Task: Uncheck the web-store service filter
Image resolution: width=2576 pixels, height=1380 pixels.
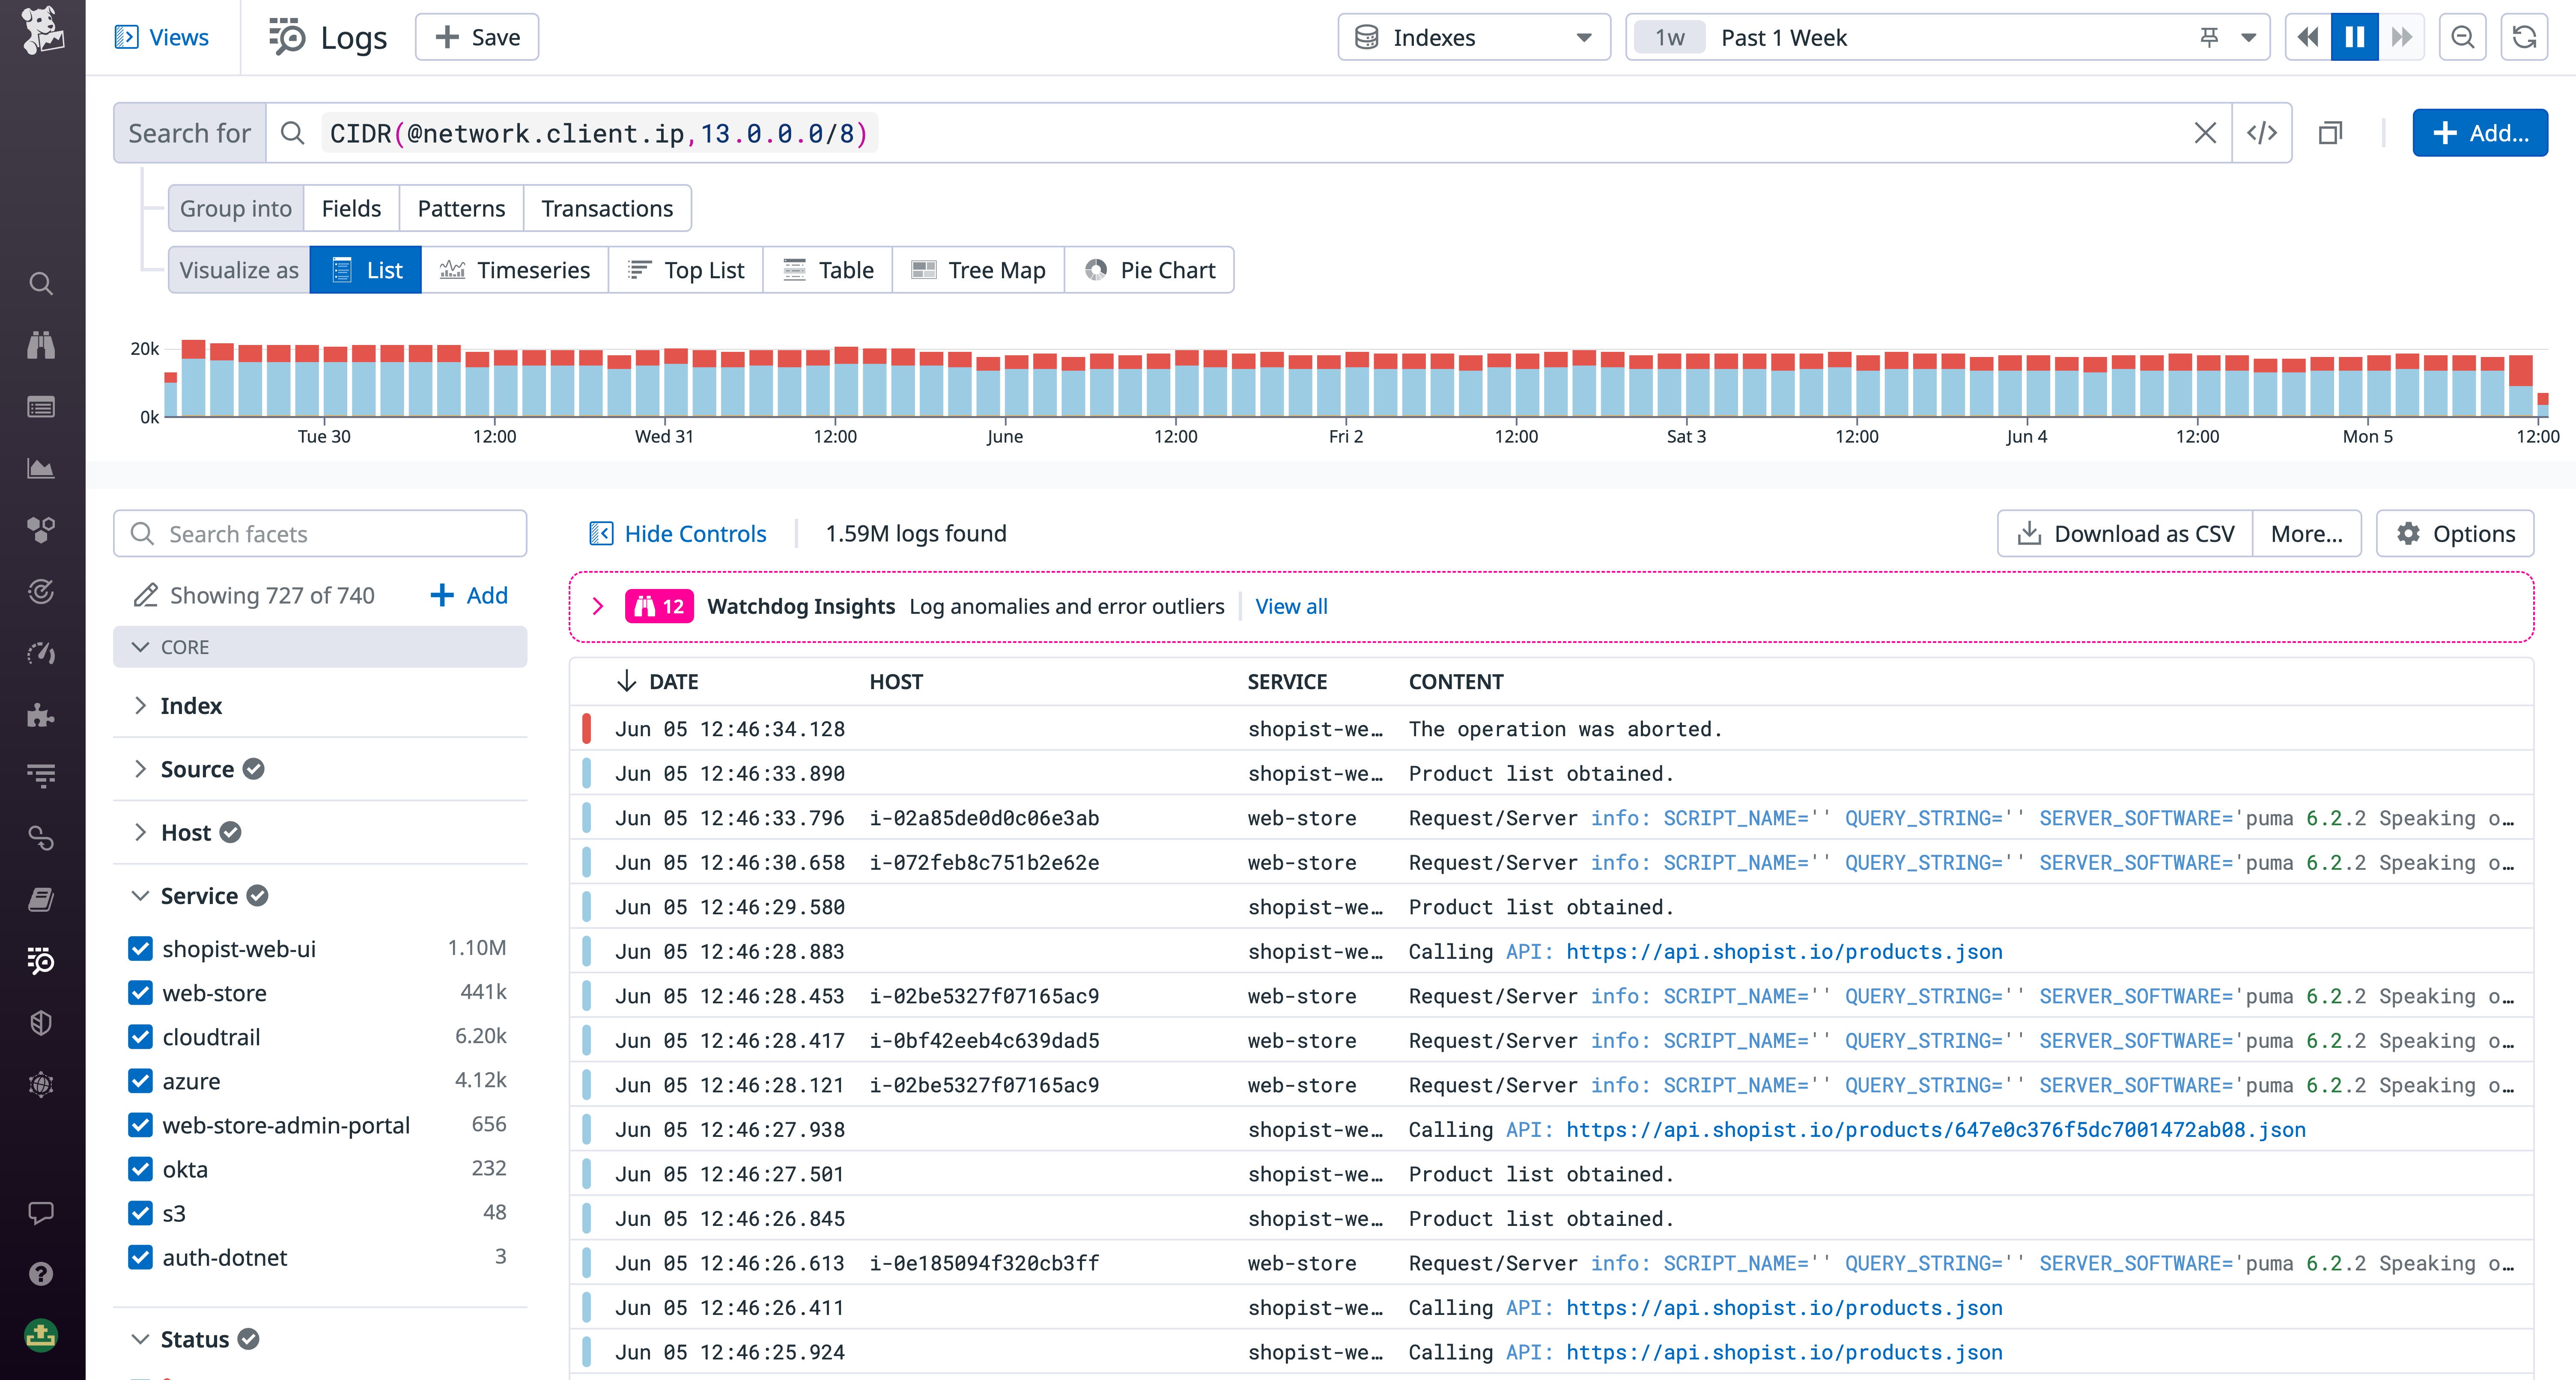Action: (140, 993)
